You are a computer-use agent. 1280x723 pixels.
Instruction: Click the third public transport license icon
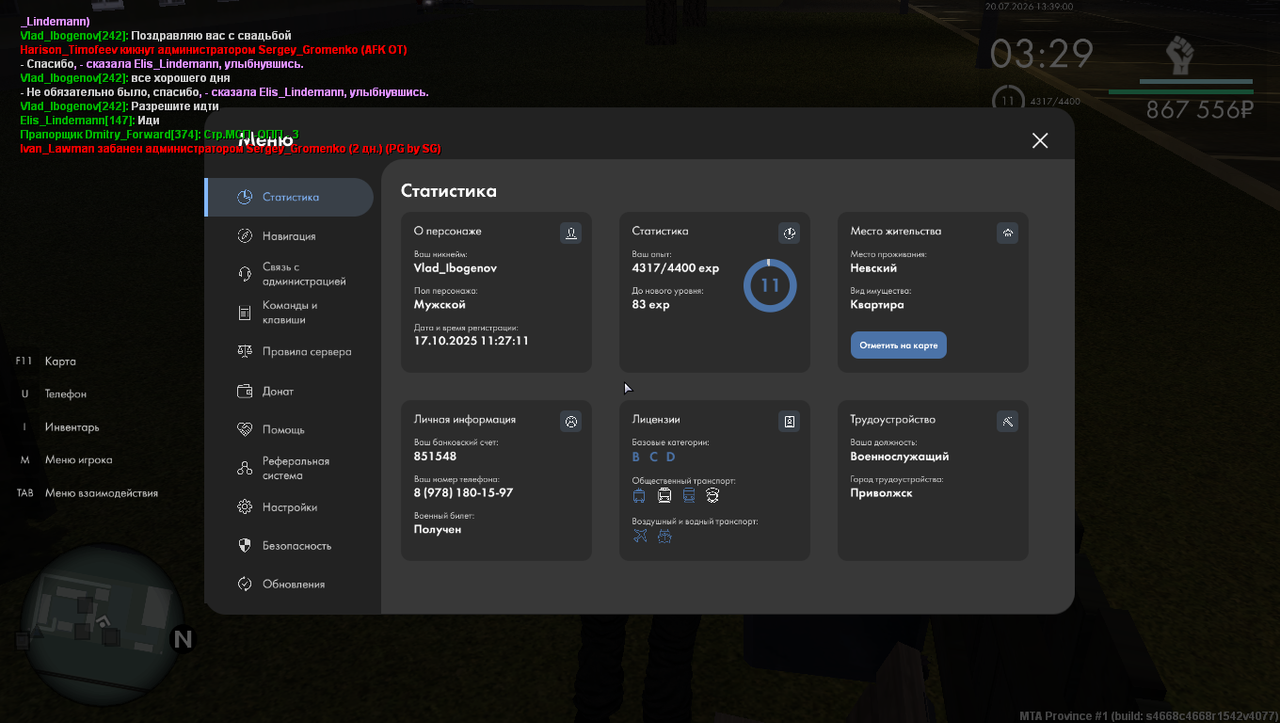point(688,495)
